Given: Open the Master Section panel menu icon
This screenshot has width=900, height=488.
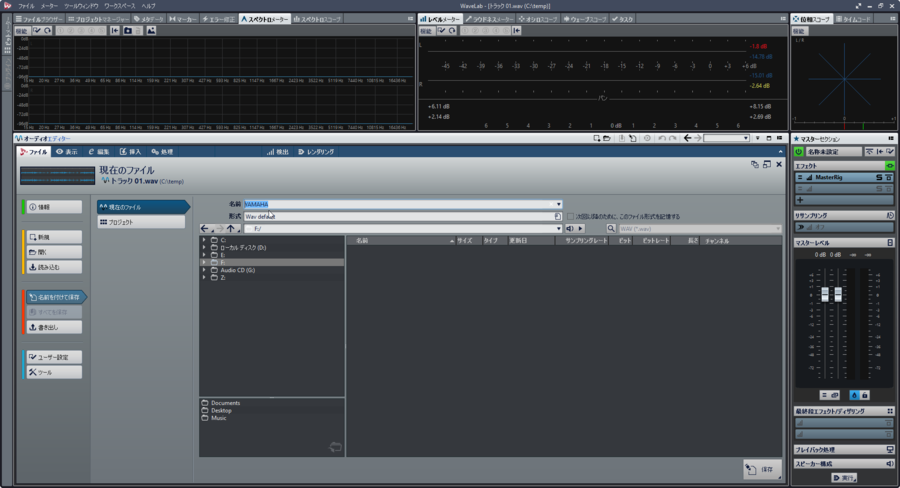Looking at the screenshot, I should click(891, 138).
